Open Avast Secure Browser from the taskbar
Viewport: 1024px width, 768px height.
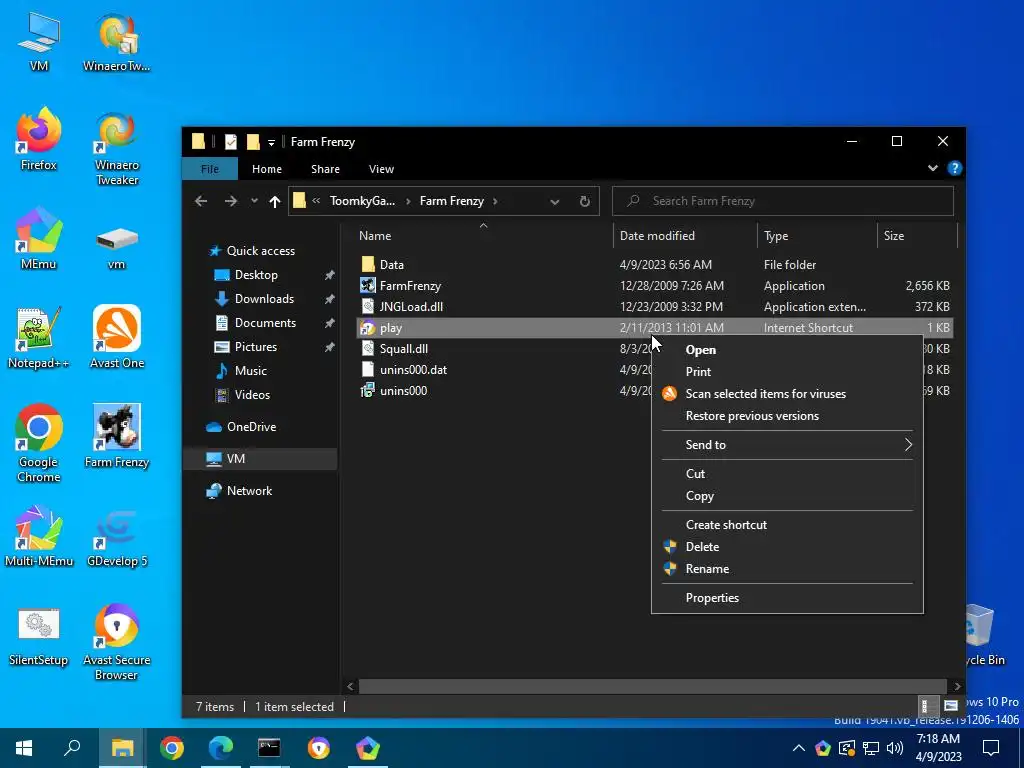[x=319, y=748]
